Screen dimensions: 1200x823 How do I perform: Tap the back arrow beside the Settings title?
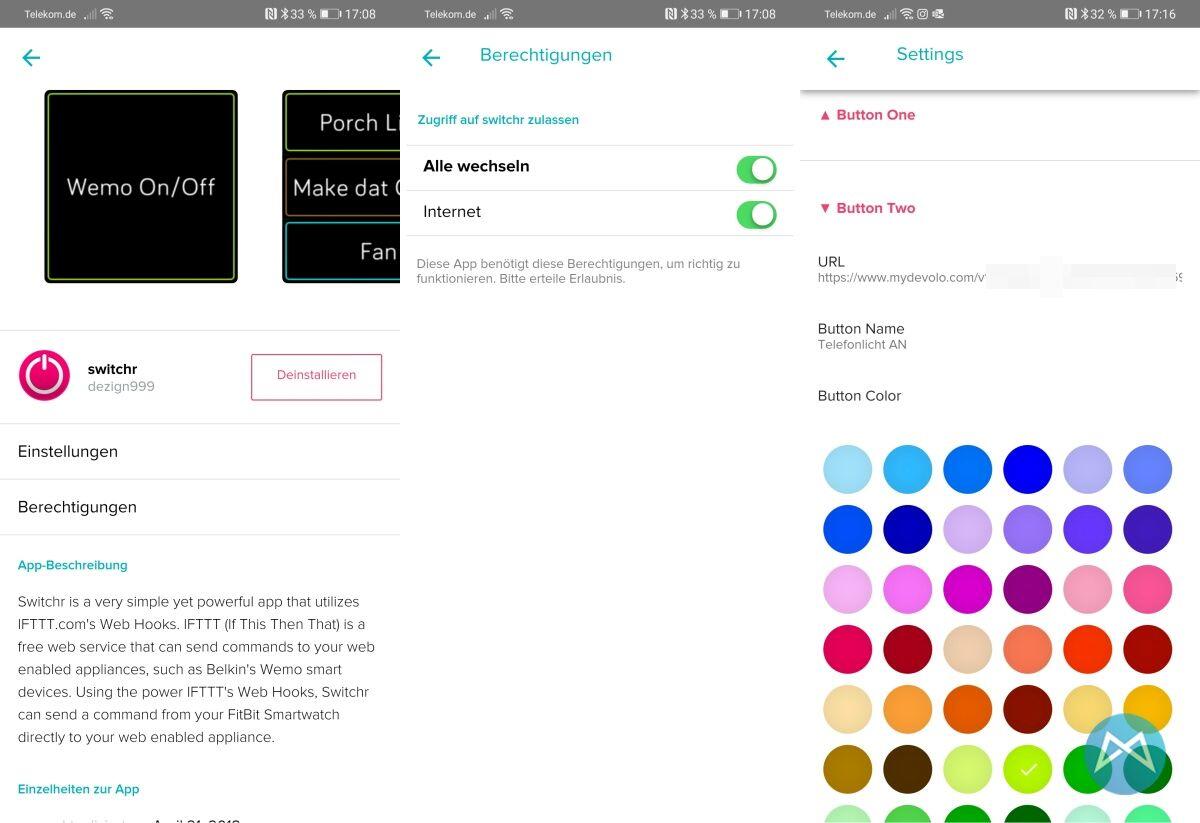[836, 59]
